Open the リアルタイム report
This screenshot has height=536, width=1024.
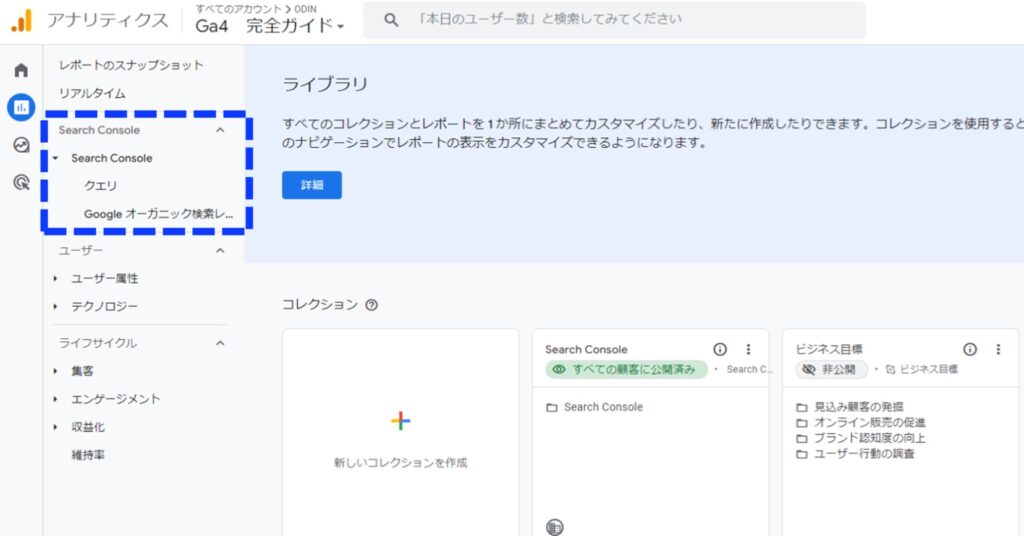pos(92,93)
